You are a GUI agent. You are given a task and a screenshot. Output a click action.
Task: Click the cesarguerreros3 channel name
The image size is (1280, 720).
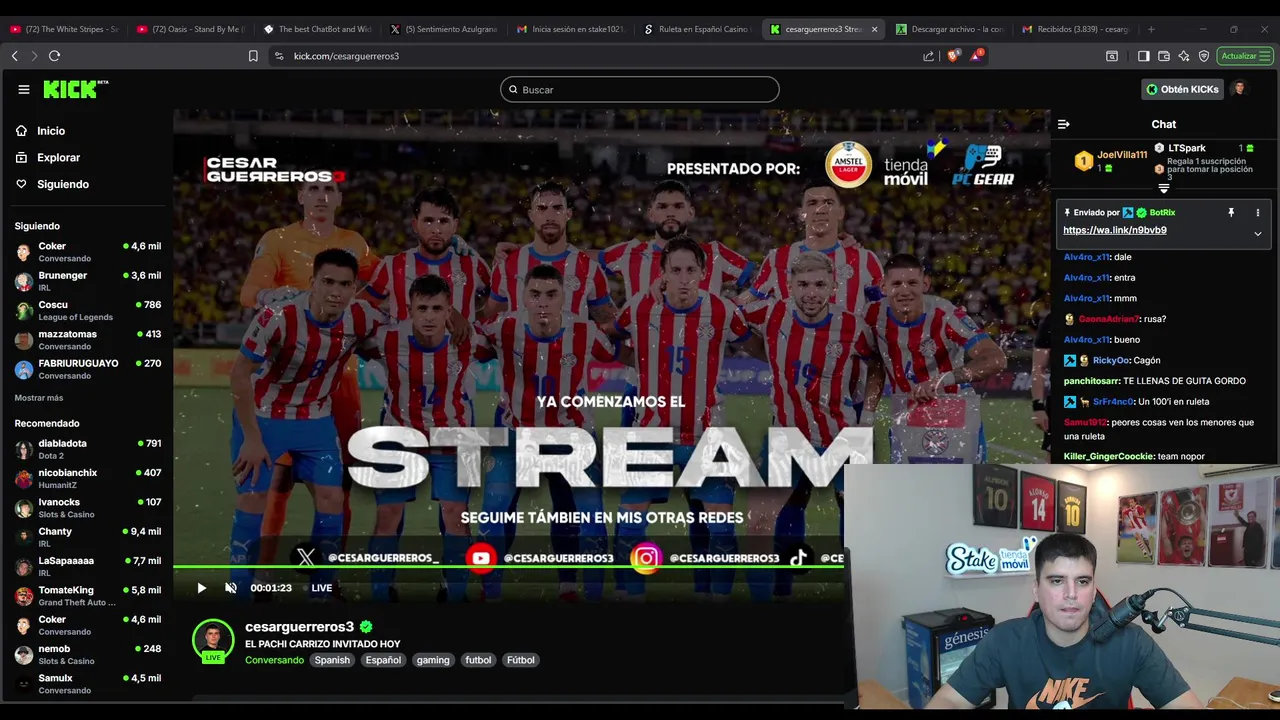(300, 627)
